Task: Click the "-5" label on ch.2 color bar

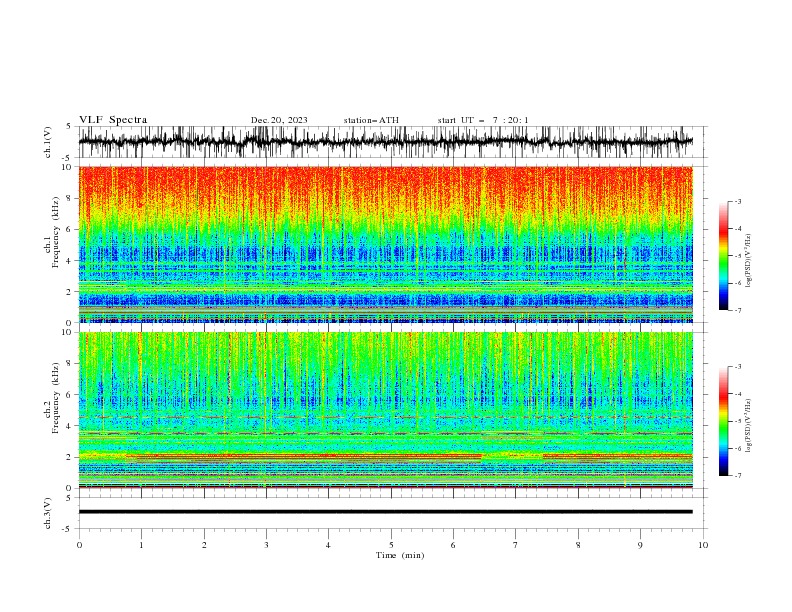Action: pos(738,421)
